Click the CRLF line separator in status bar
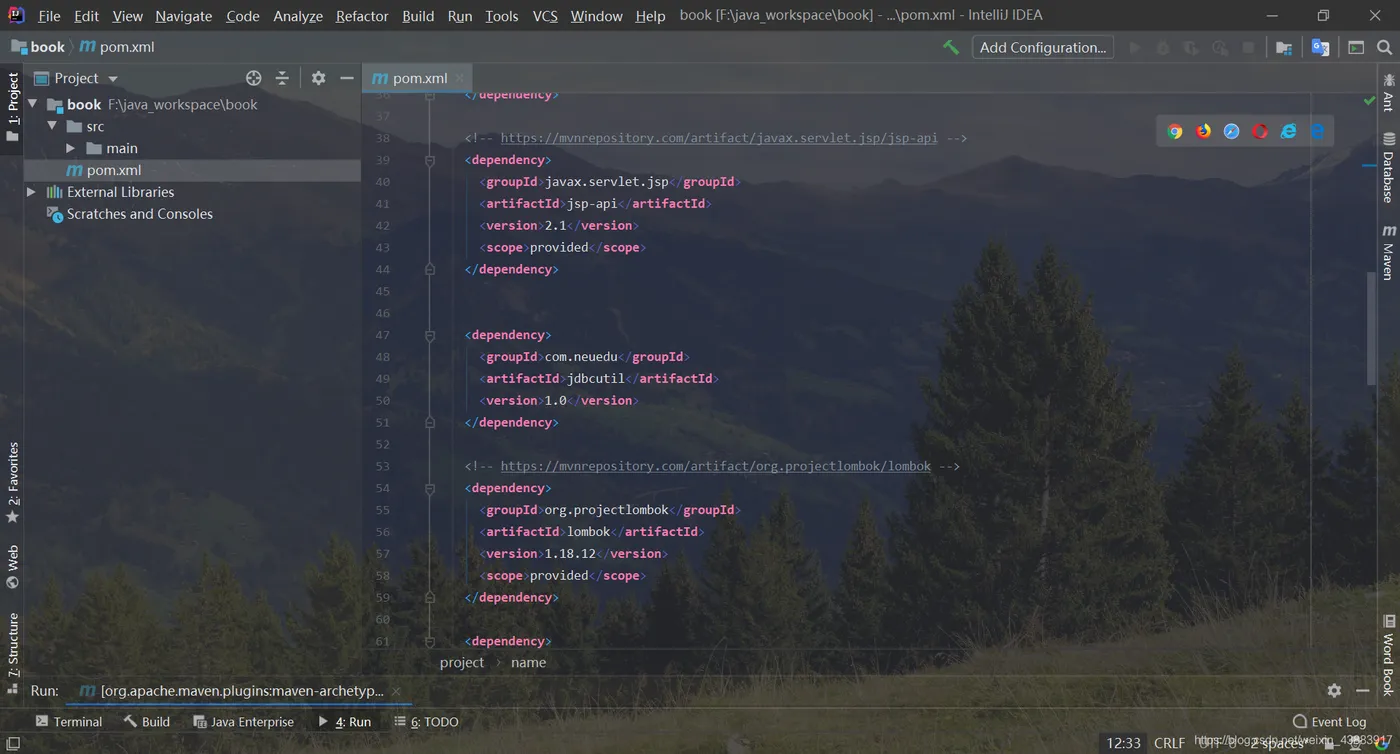The image size is (1400, 754). (x=1169, y=743)
